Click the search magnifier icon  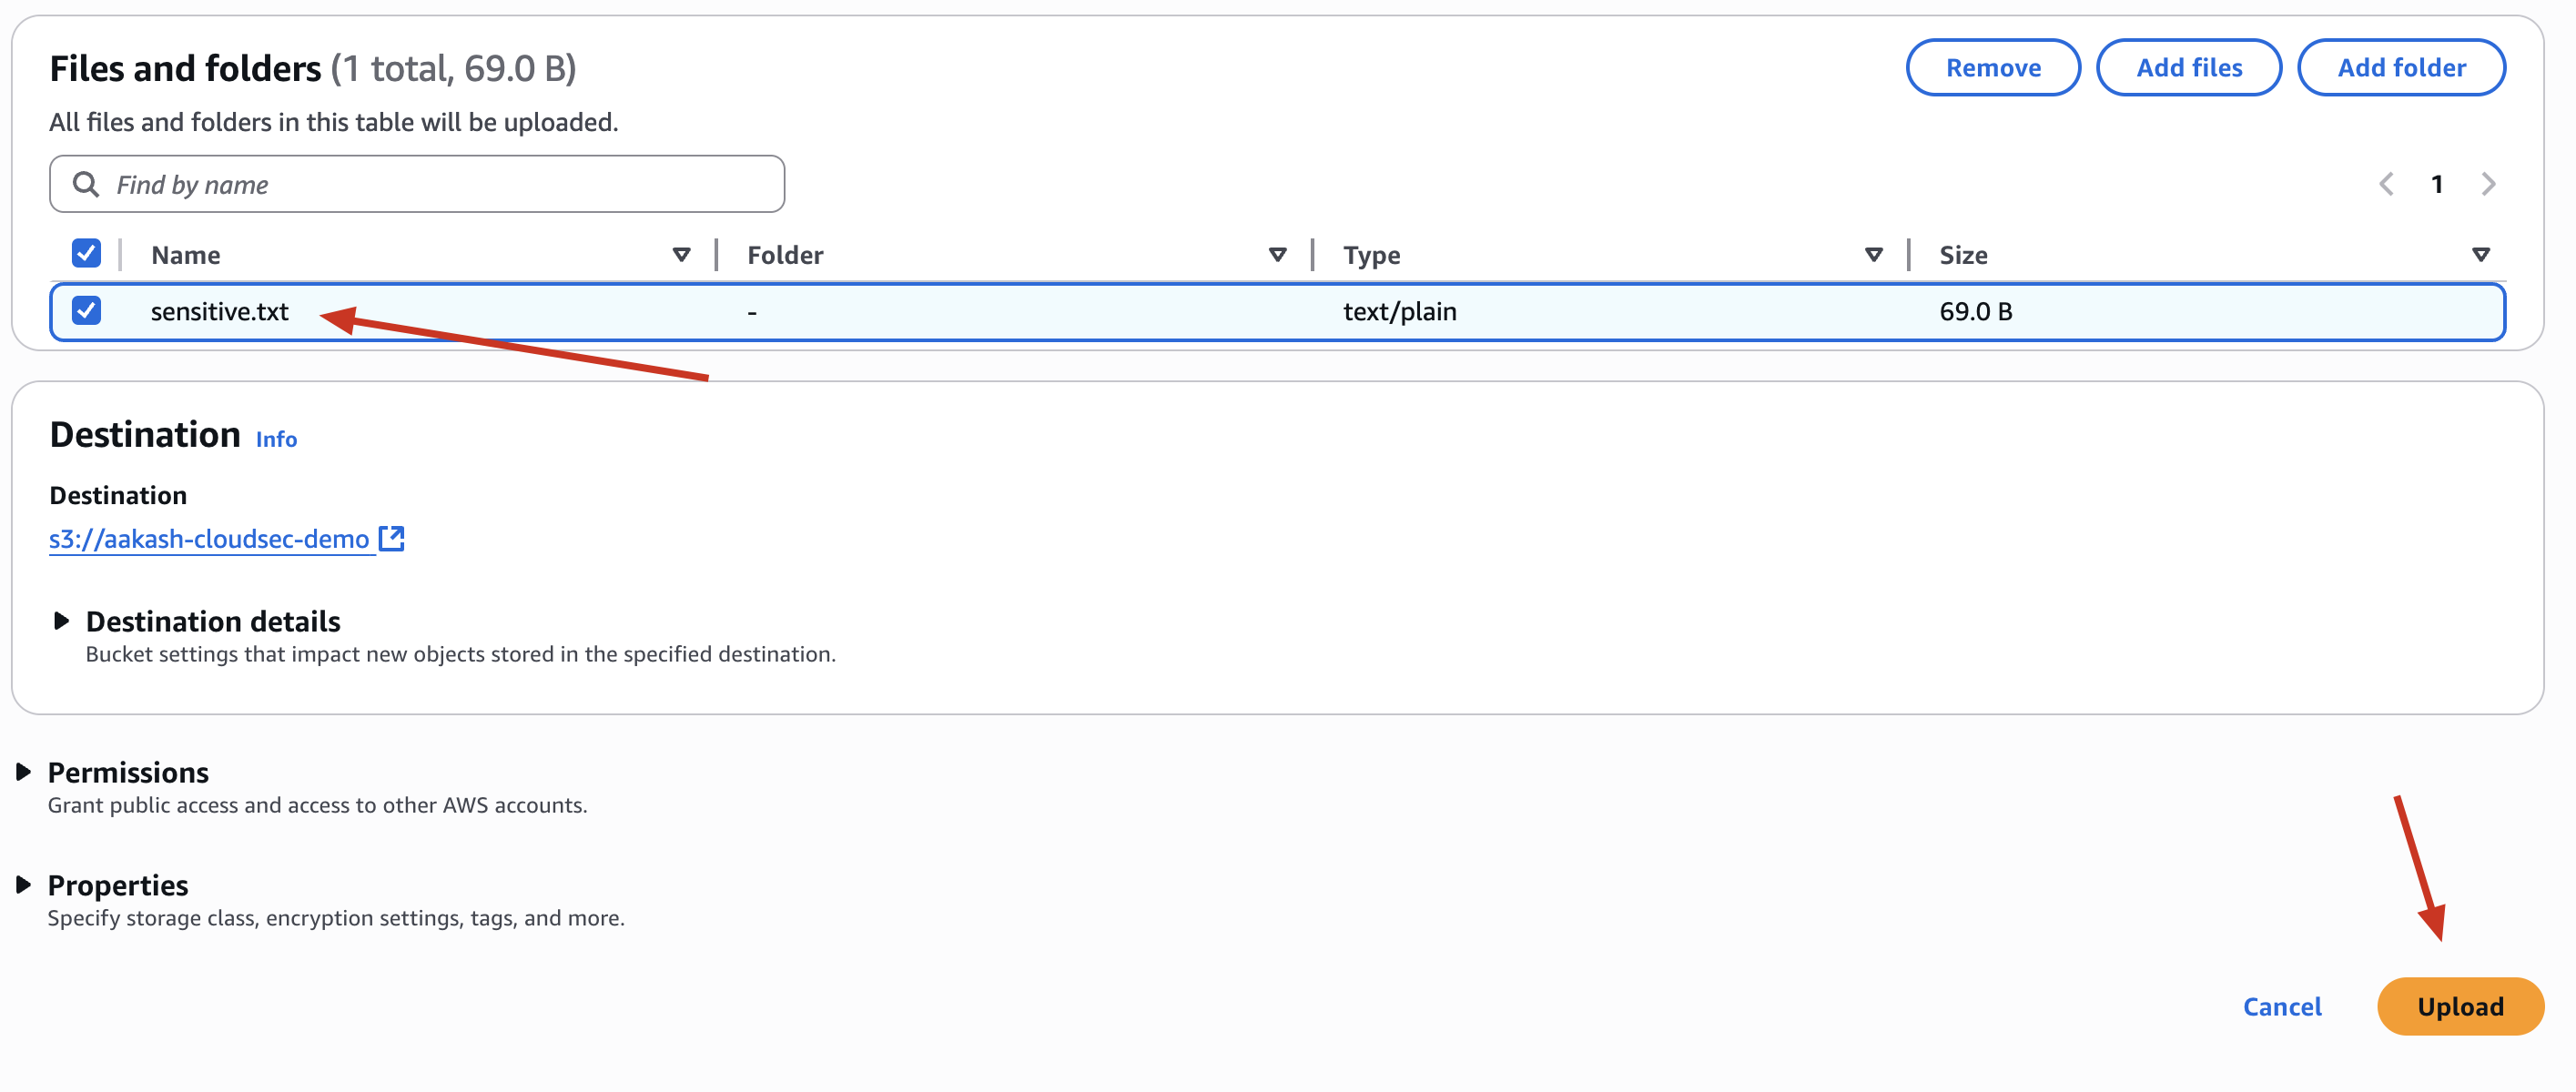coord(86,184)
